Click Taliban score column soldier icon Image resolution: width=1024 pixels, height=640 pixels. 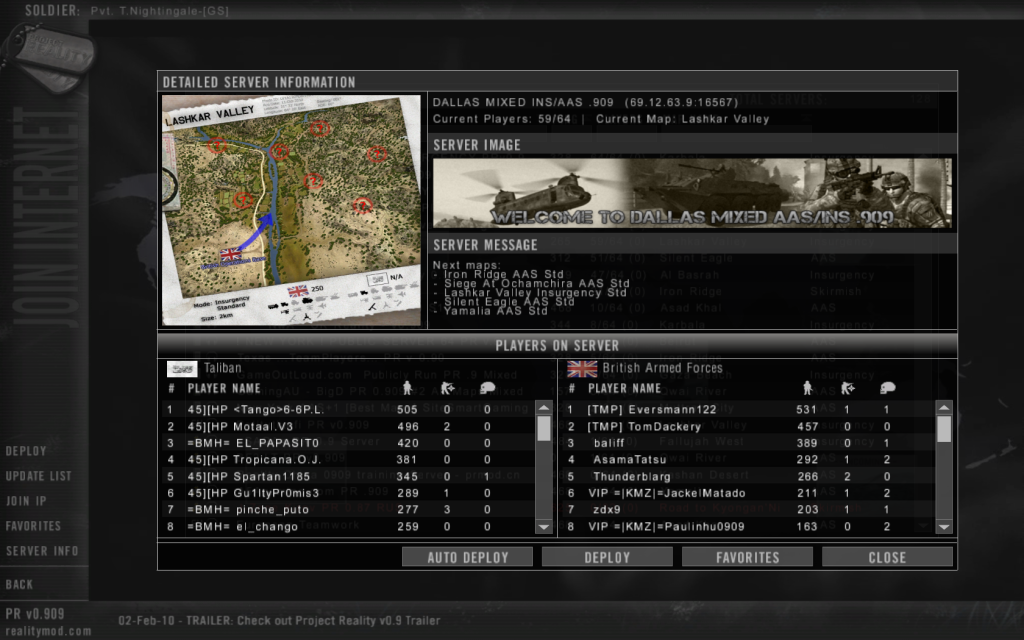pyautogui.click(x=408, y=388)
